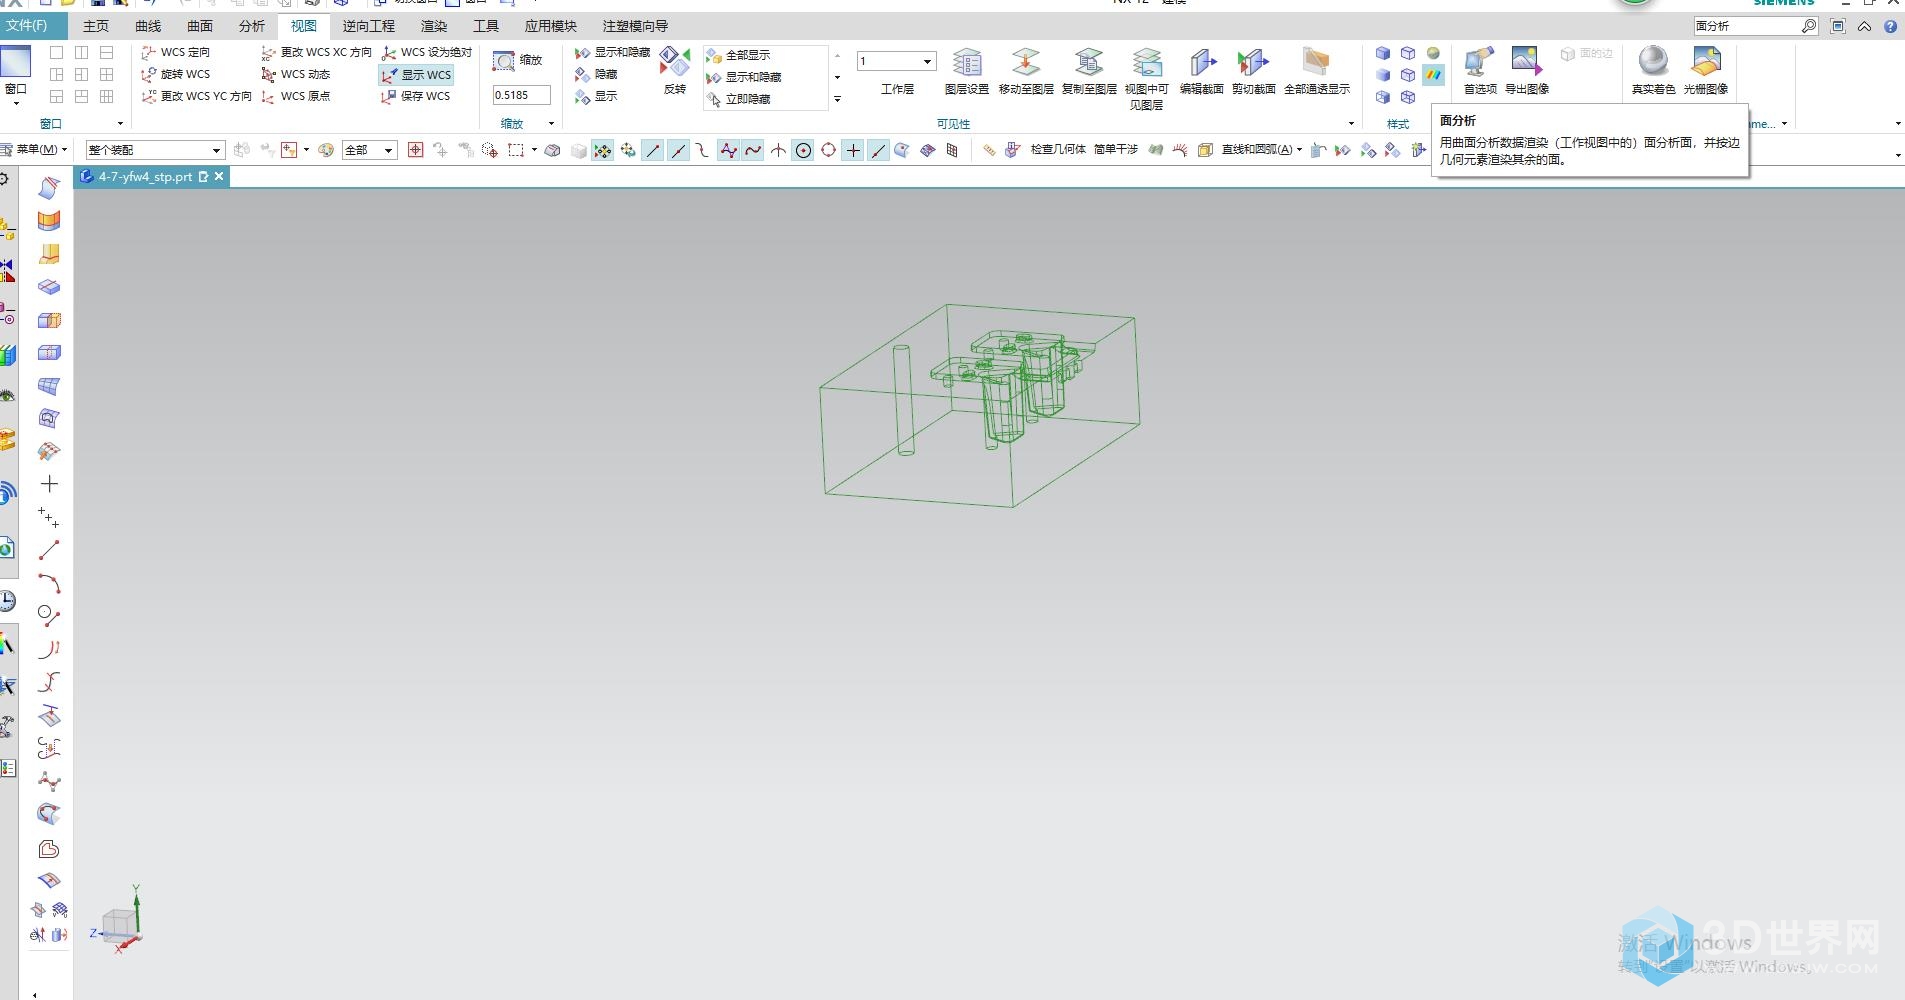Expand the 窗口 dropdown arrow

coord(16,103)
